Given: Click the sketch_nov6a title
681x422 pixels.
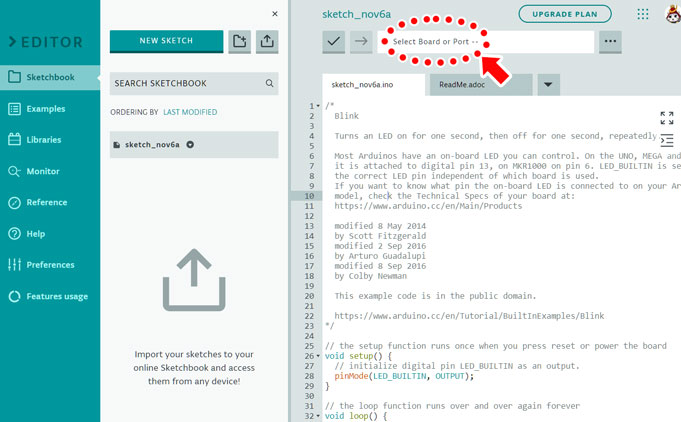Looking at the screenshot, I should [x=357, y=14].
